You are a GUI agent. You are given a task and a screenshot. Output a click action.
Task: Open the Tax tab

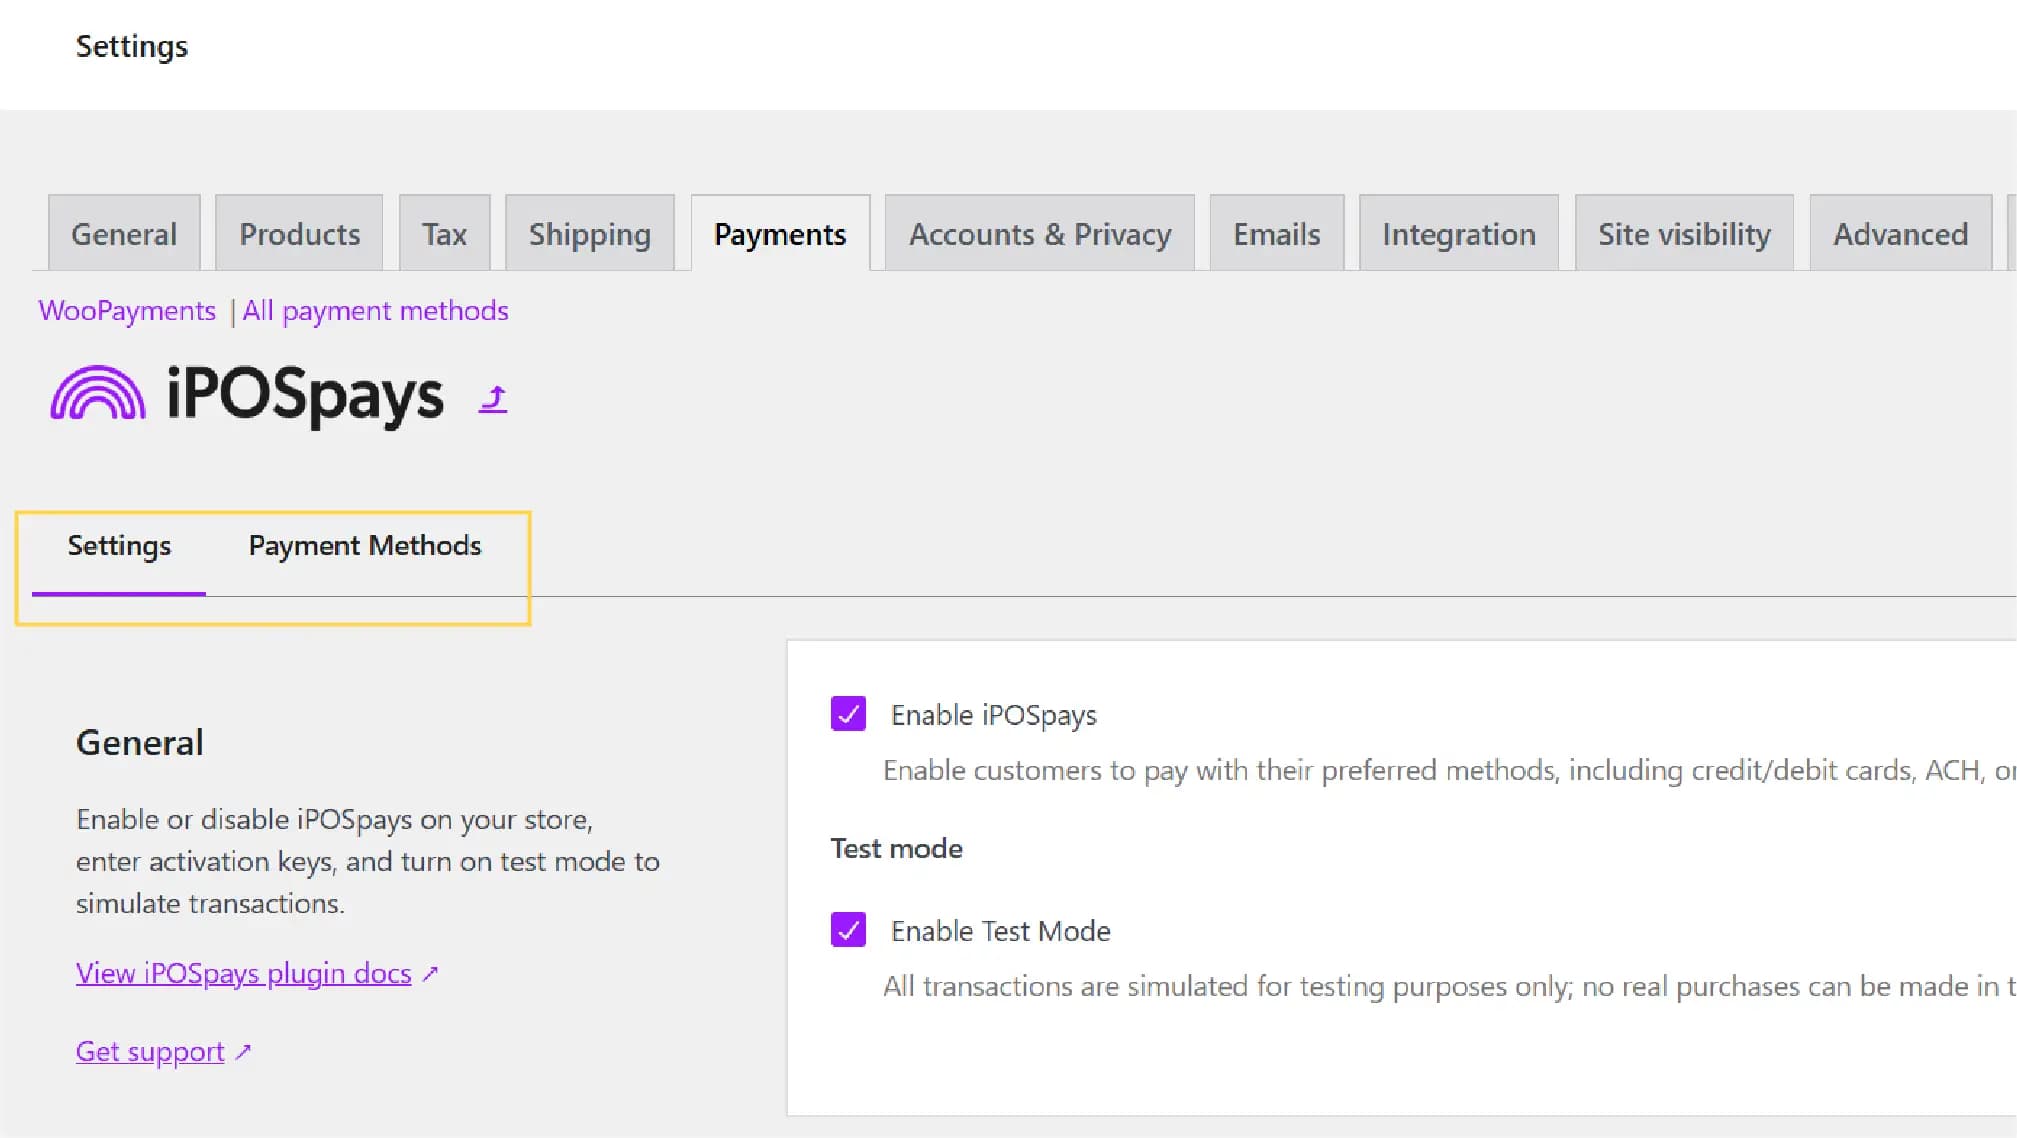(444, 234)
